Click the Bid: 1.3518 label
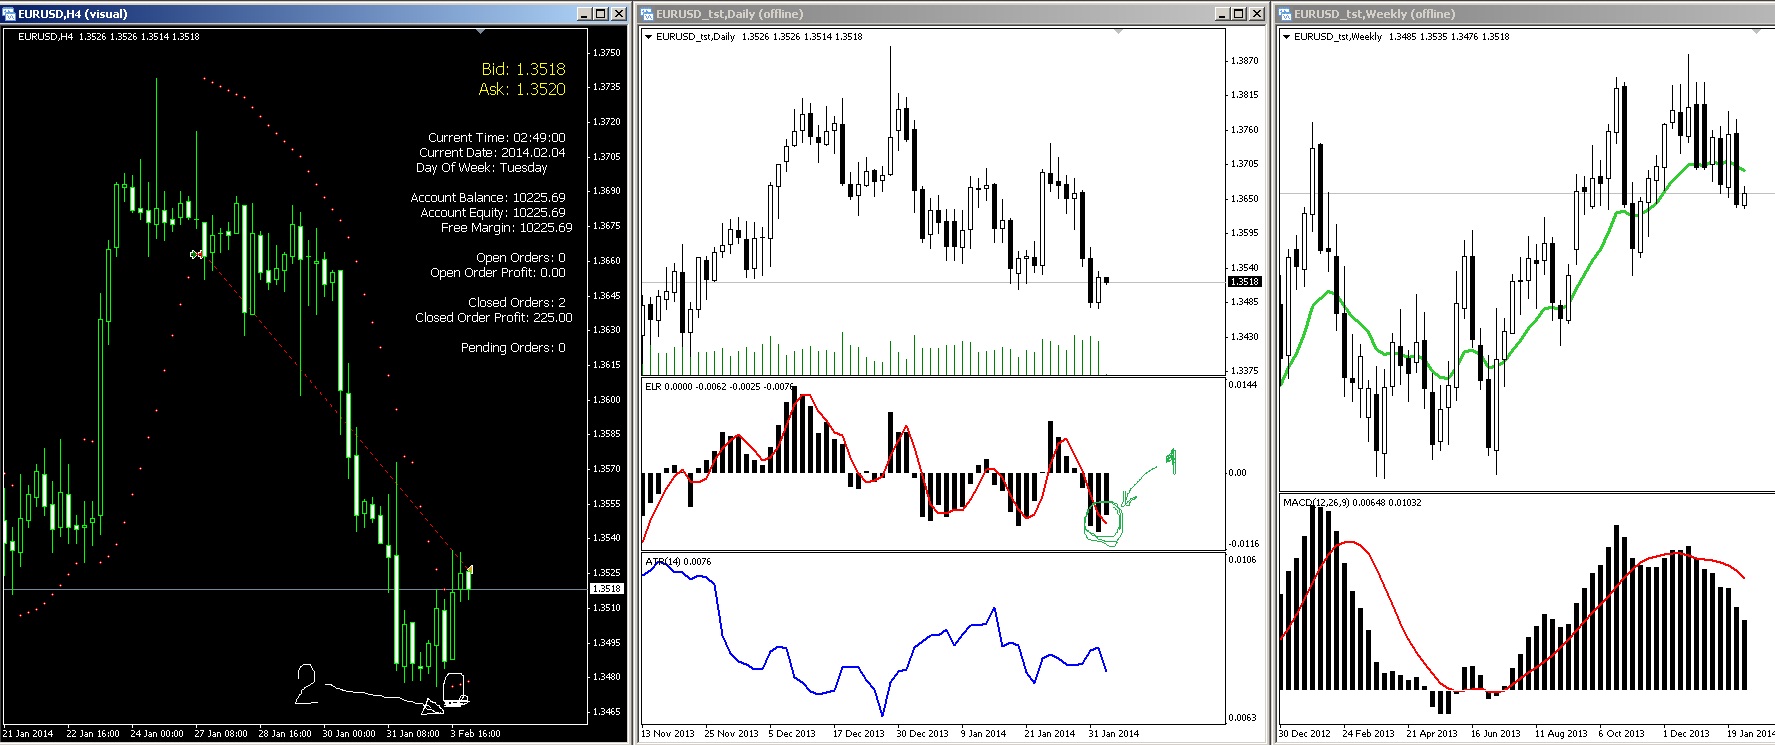1775x745 pixels. pos(523,69)
